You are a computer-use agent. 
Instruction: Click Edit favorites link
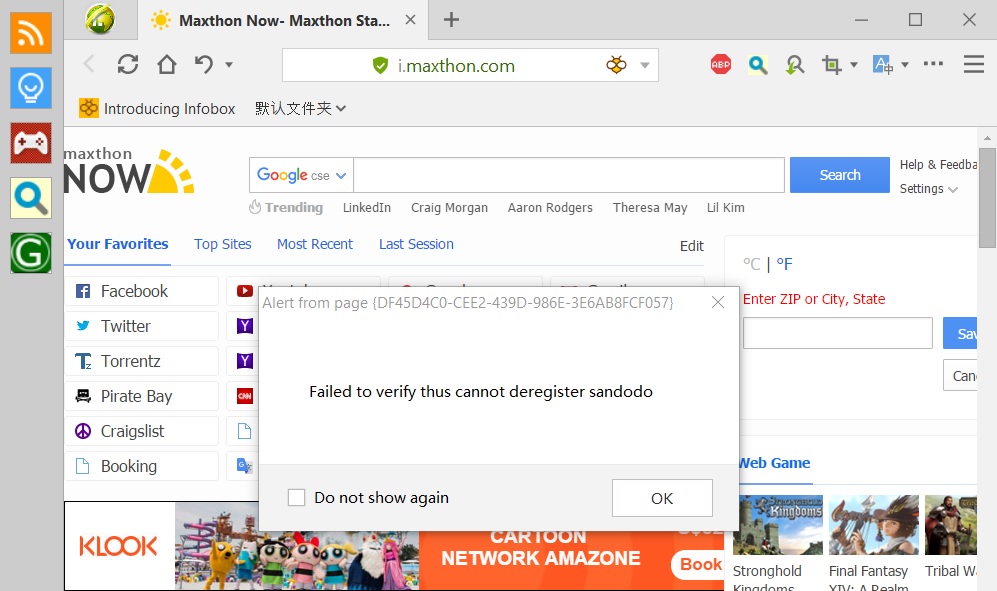692,246
